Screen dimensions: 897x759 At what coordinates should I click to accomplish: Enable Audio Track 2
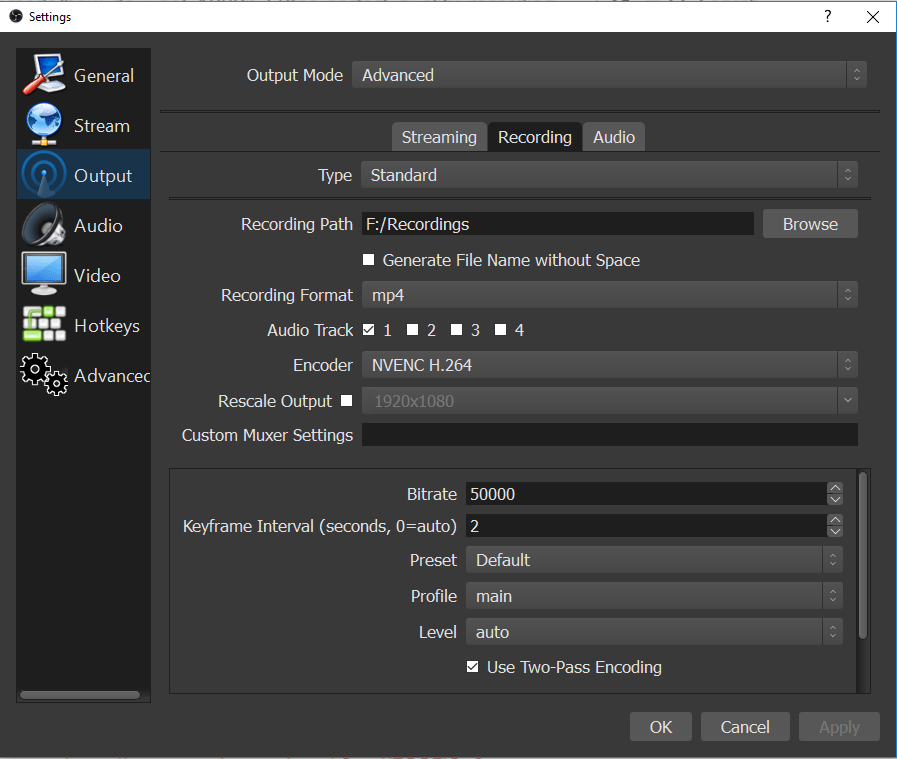(x=414, y=329)
